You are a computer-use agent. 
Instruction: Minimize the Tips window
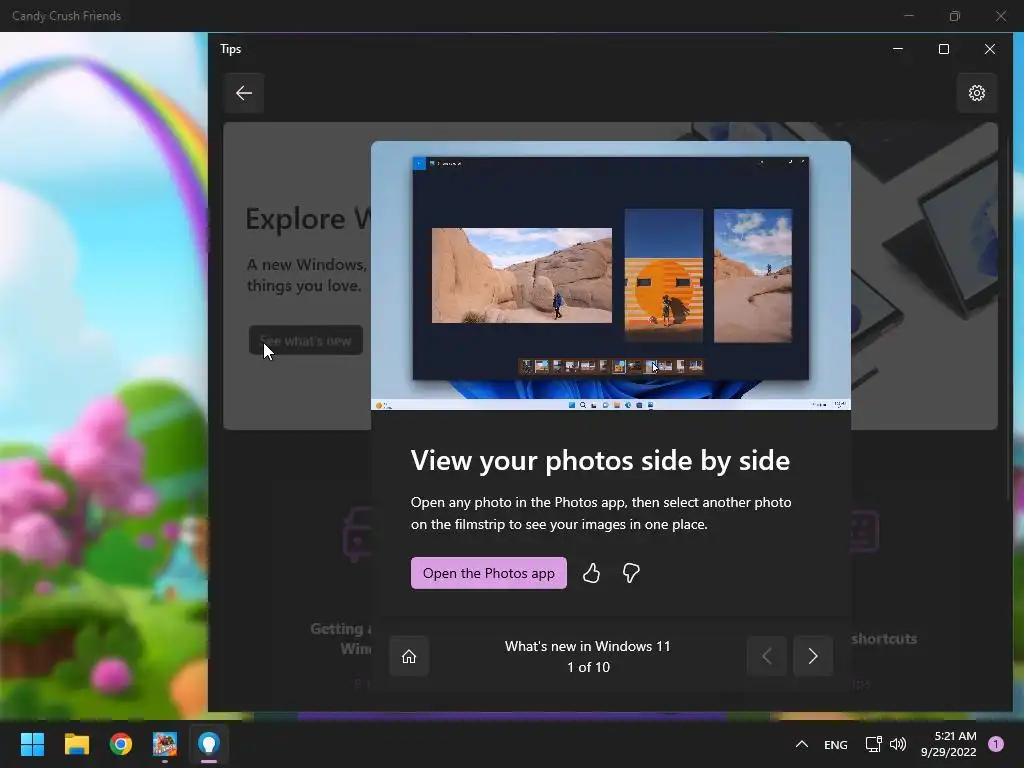tap(898, 49)
